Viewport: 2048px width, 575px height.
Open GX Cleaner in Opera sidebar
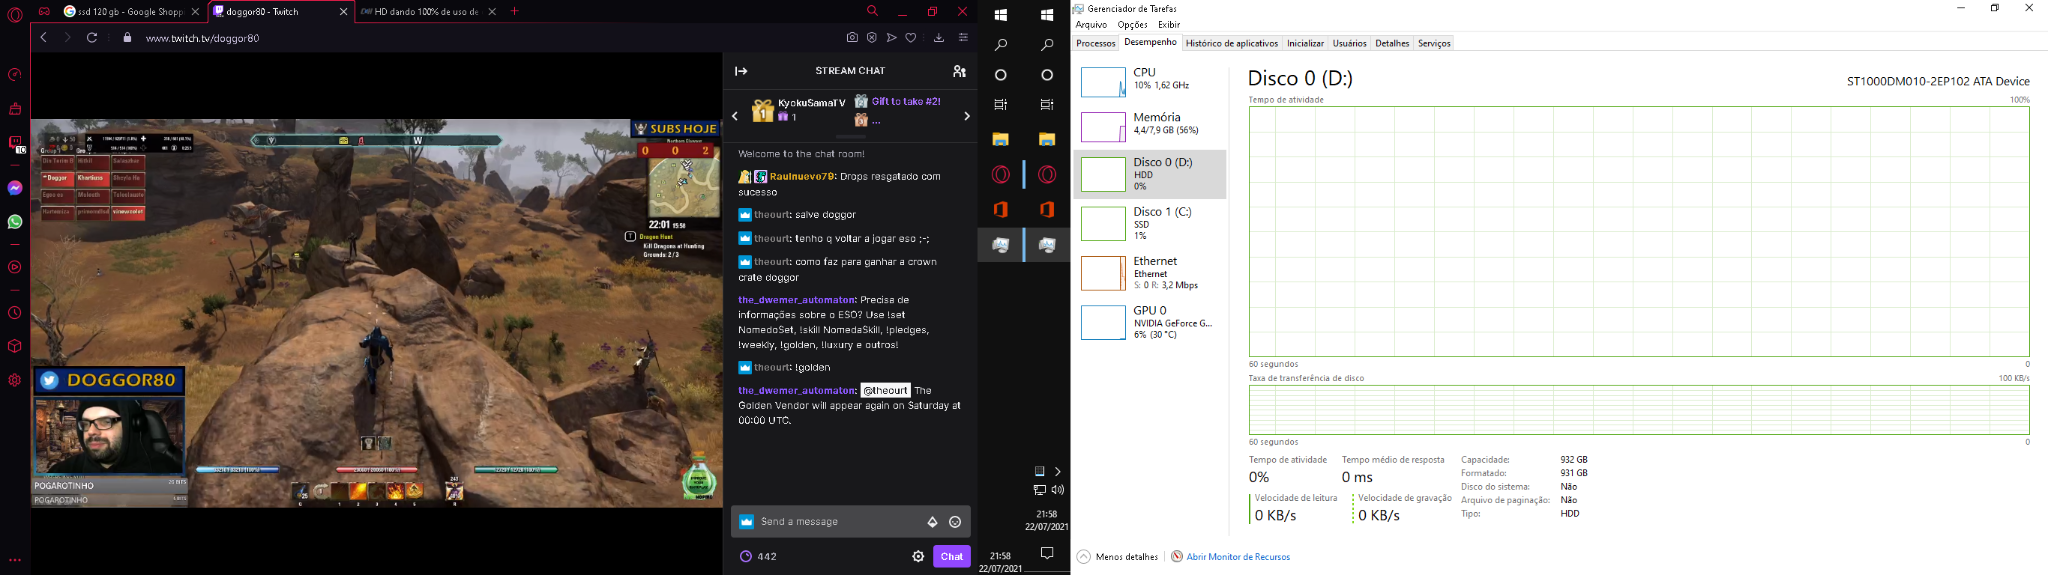pos(15,109)
